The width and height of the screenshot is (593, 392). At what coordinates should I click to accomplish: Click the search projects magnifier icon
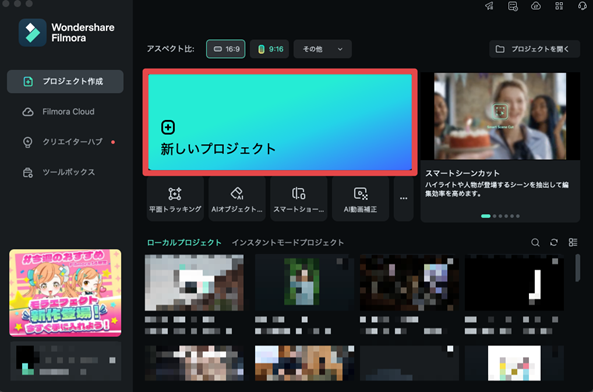click(x=535, y=242)
